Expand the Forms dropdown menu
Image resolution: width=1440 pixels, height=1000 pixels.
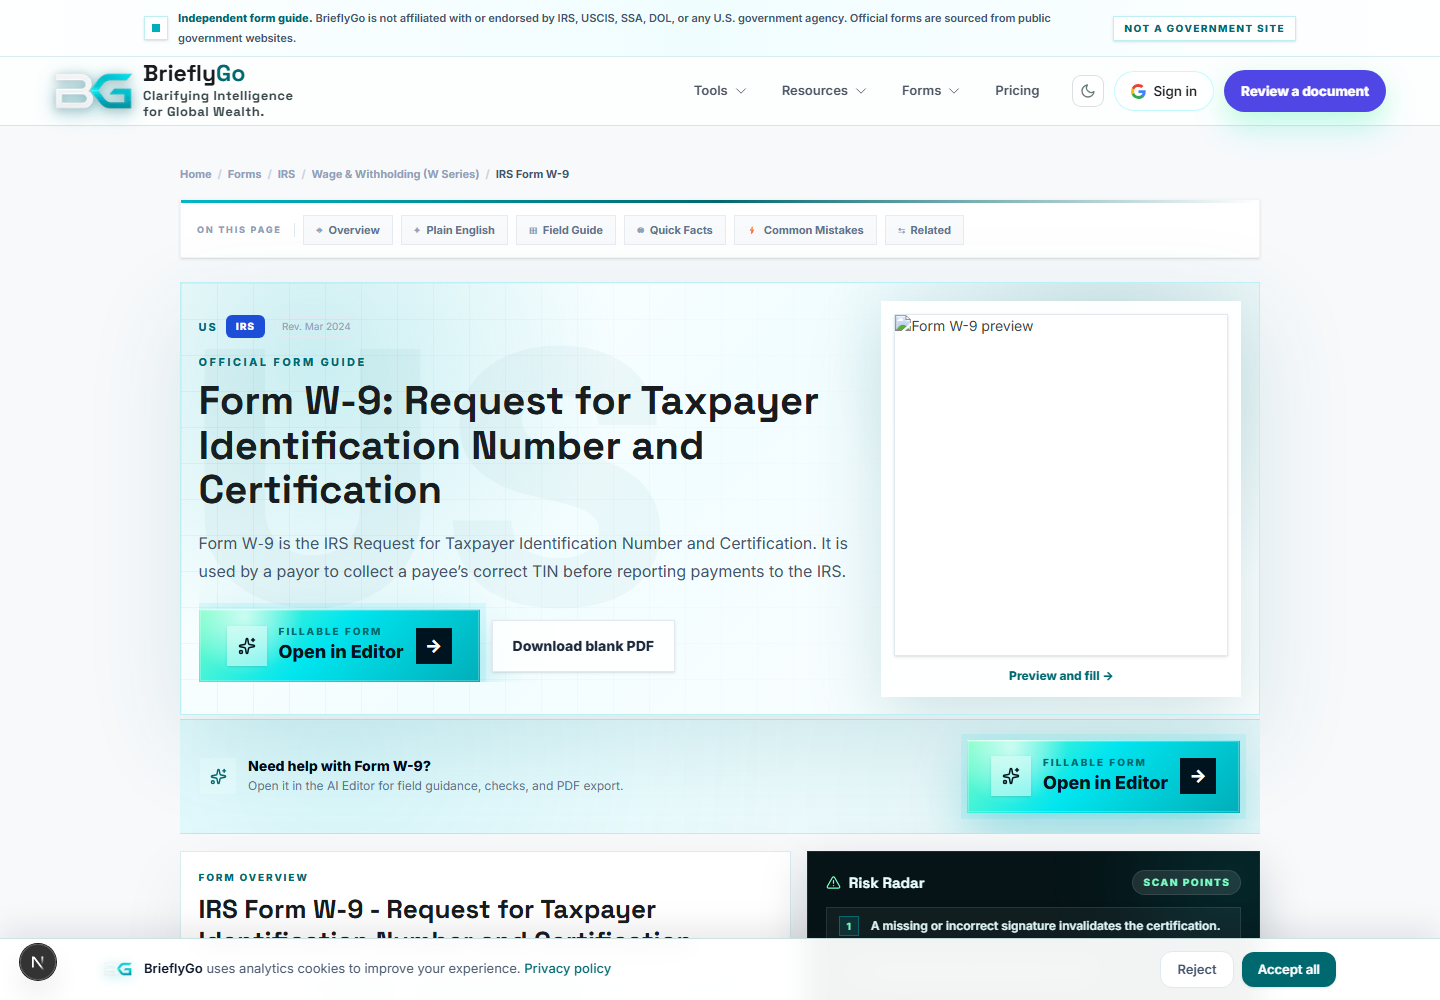point(930,91)
